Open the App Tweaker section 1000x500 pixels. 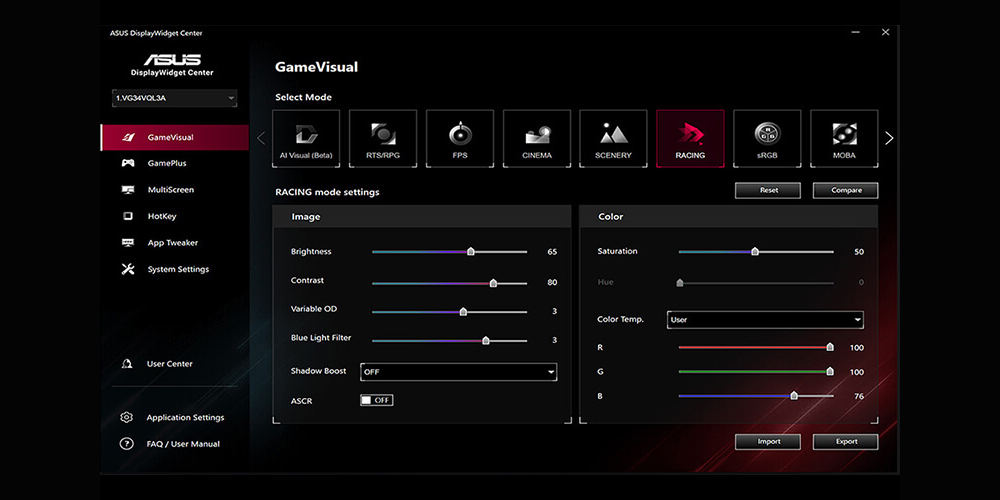pos(172,243)
